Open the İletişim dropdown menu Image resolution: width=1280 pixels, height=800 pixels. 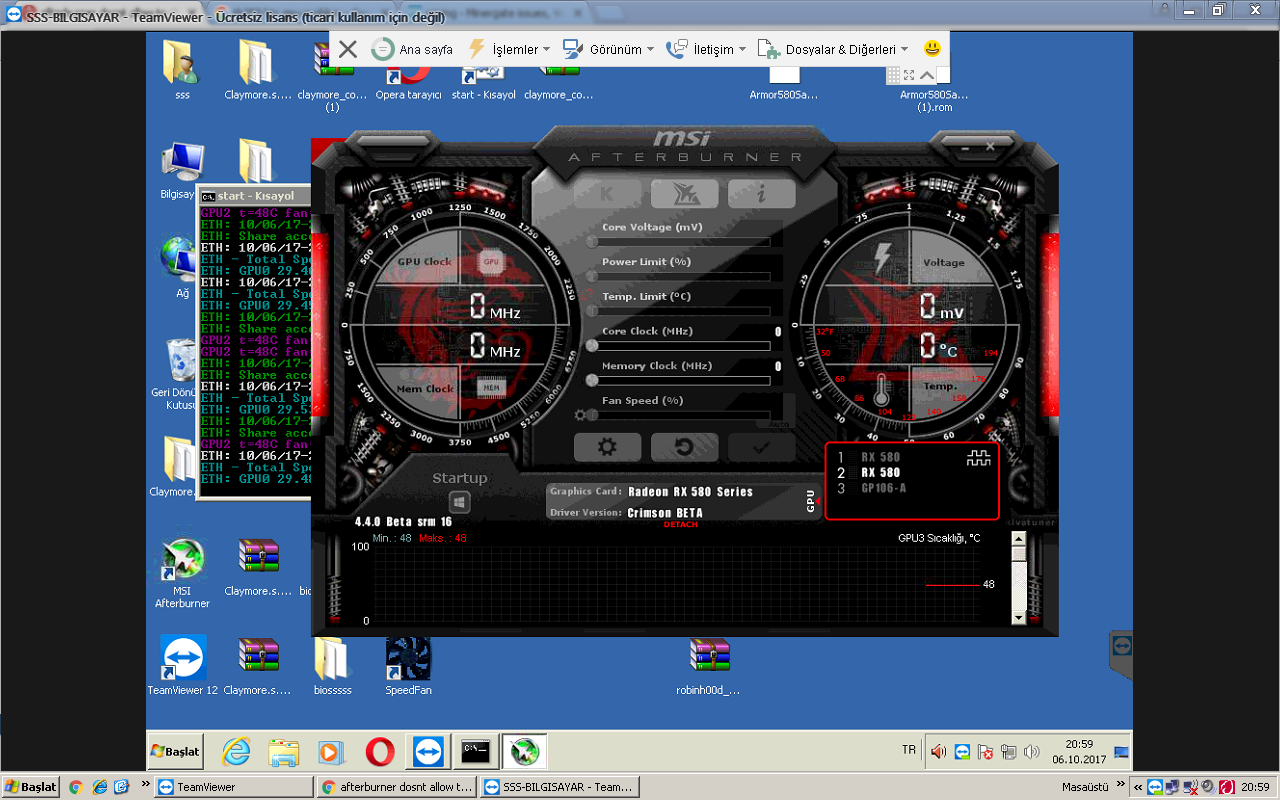tap(706, 49)
